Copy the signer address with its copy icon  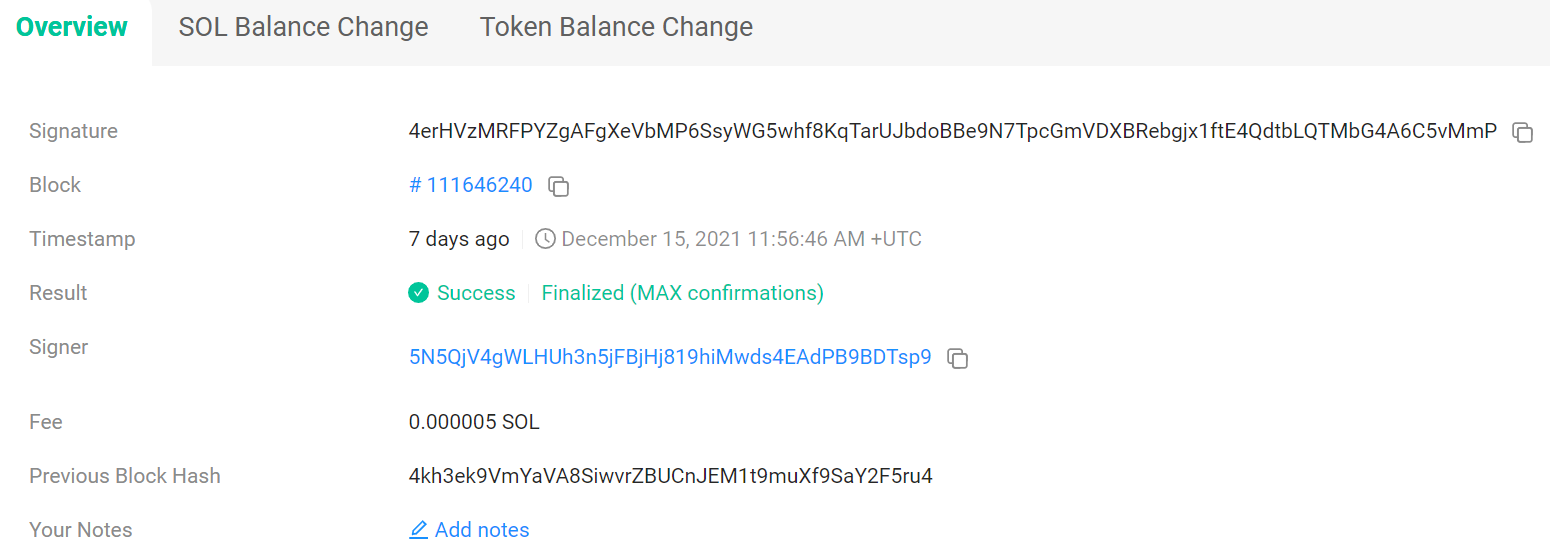pos(957,358)
